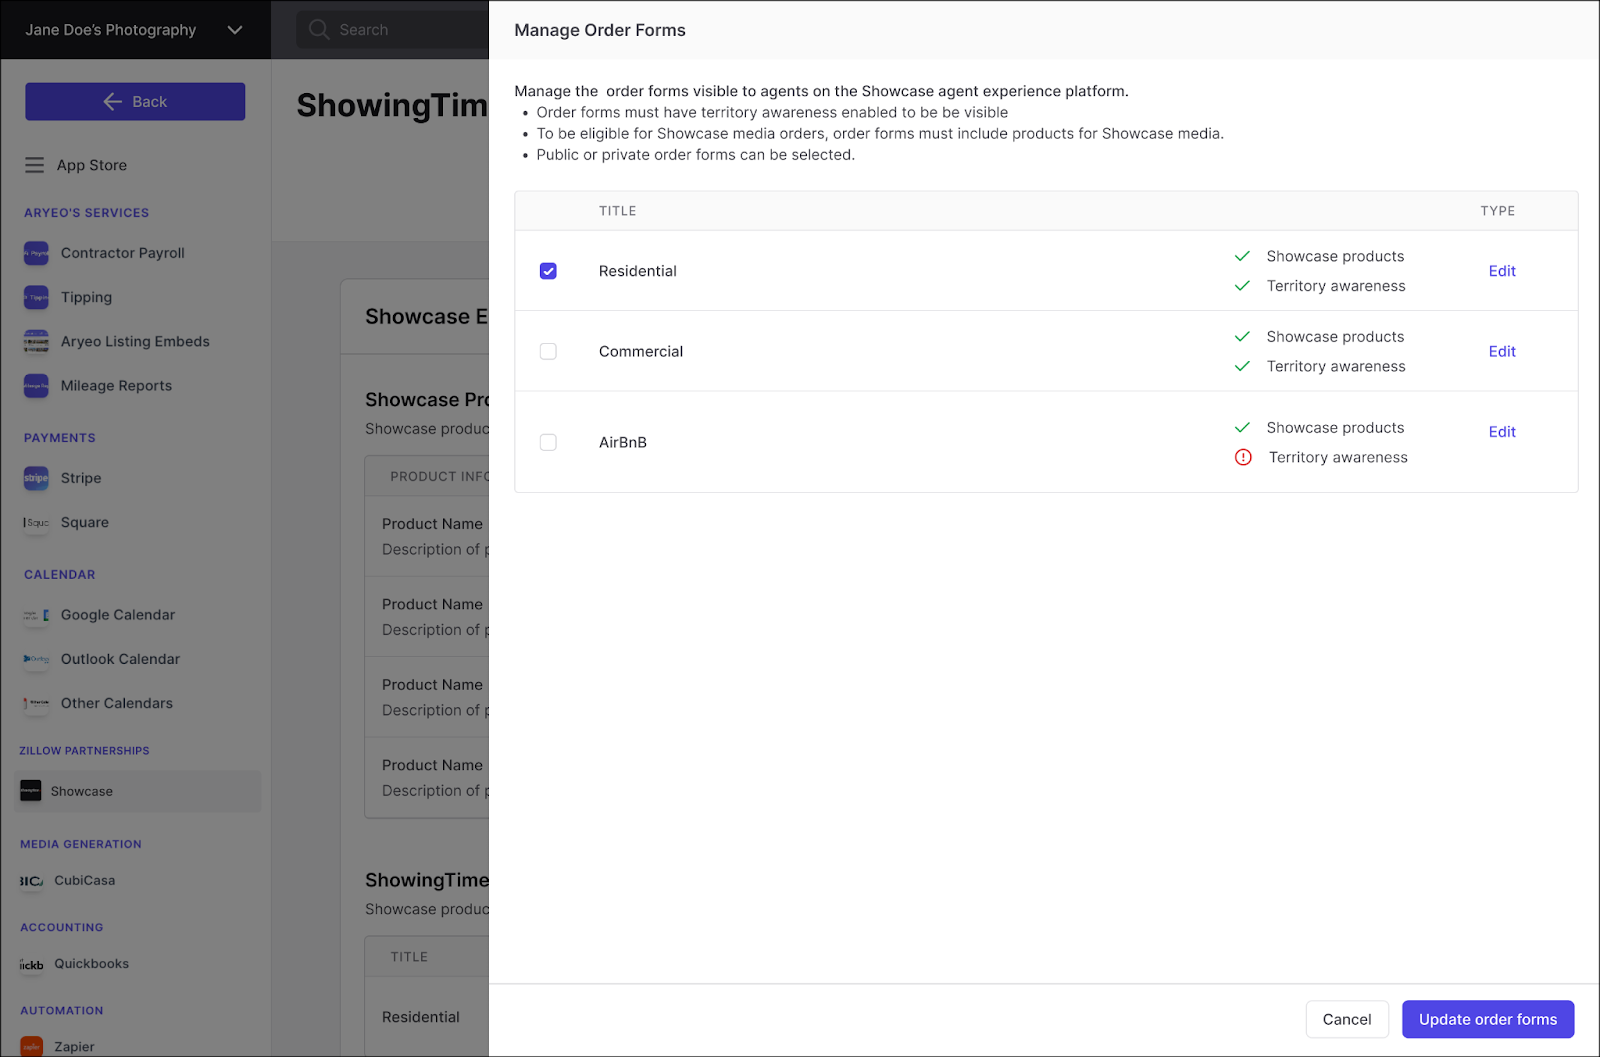Edit the AirBnB order form
Image resolution: width=1600 pixels, height=1057 pixels.
coord(1502,432)
